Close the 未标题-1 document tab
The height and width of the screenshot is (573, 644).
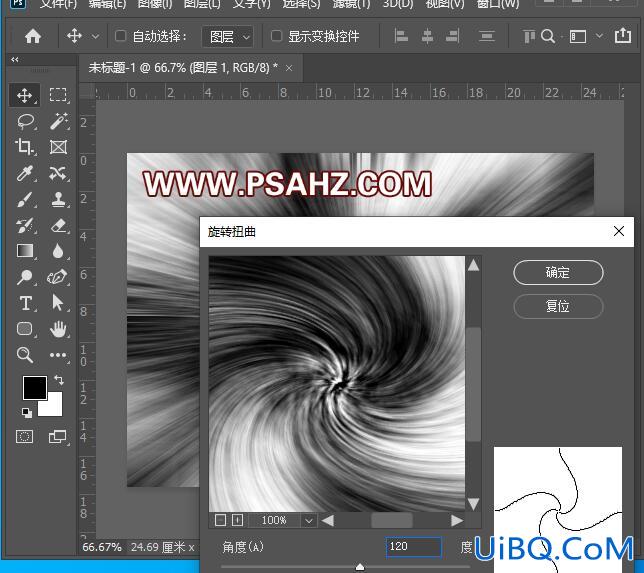point(289,68)
